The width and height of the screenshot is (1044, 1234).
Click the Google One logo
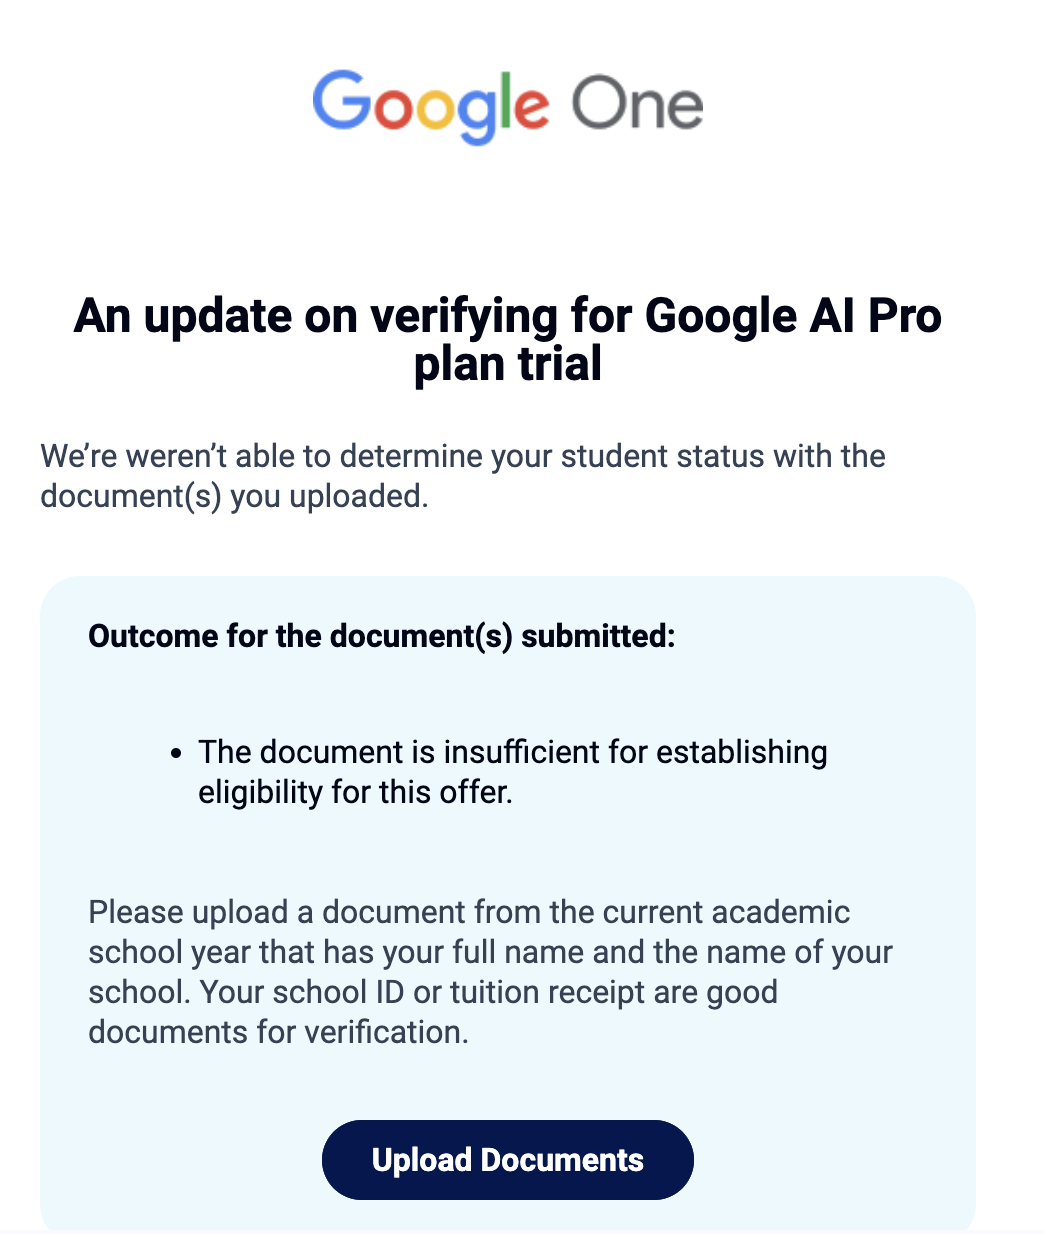click(x=508, y=107)
